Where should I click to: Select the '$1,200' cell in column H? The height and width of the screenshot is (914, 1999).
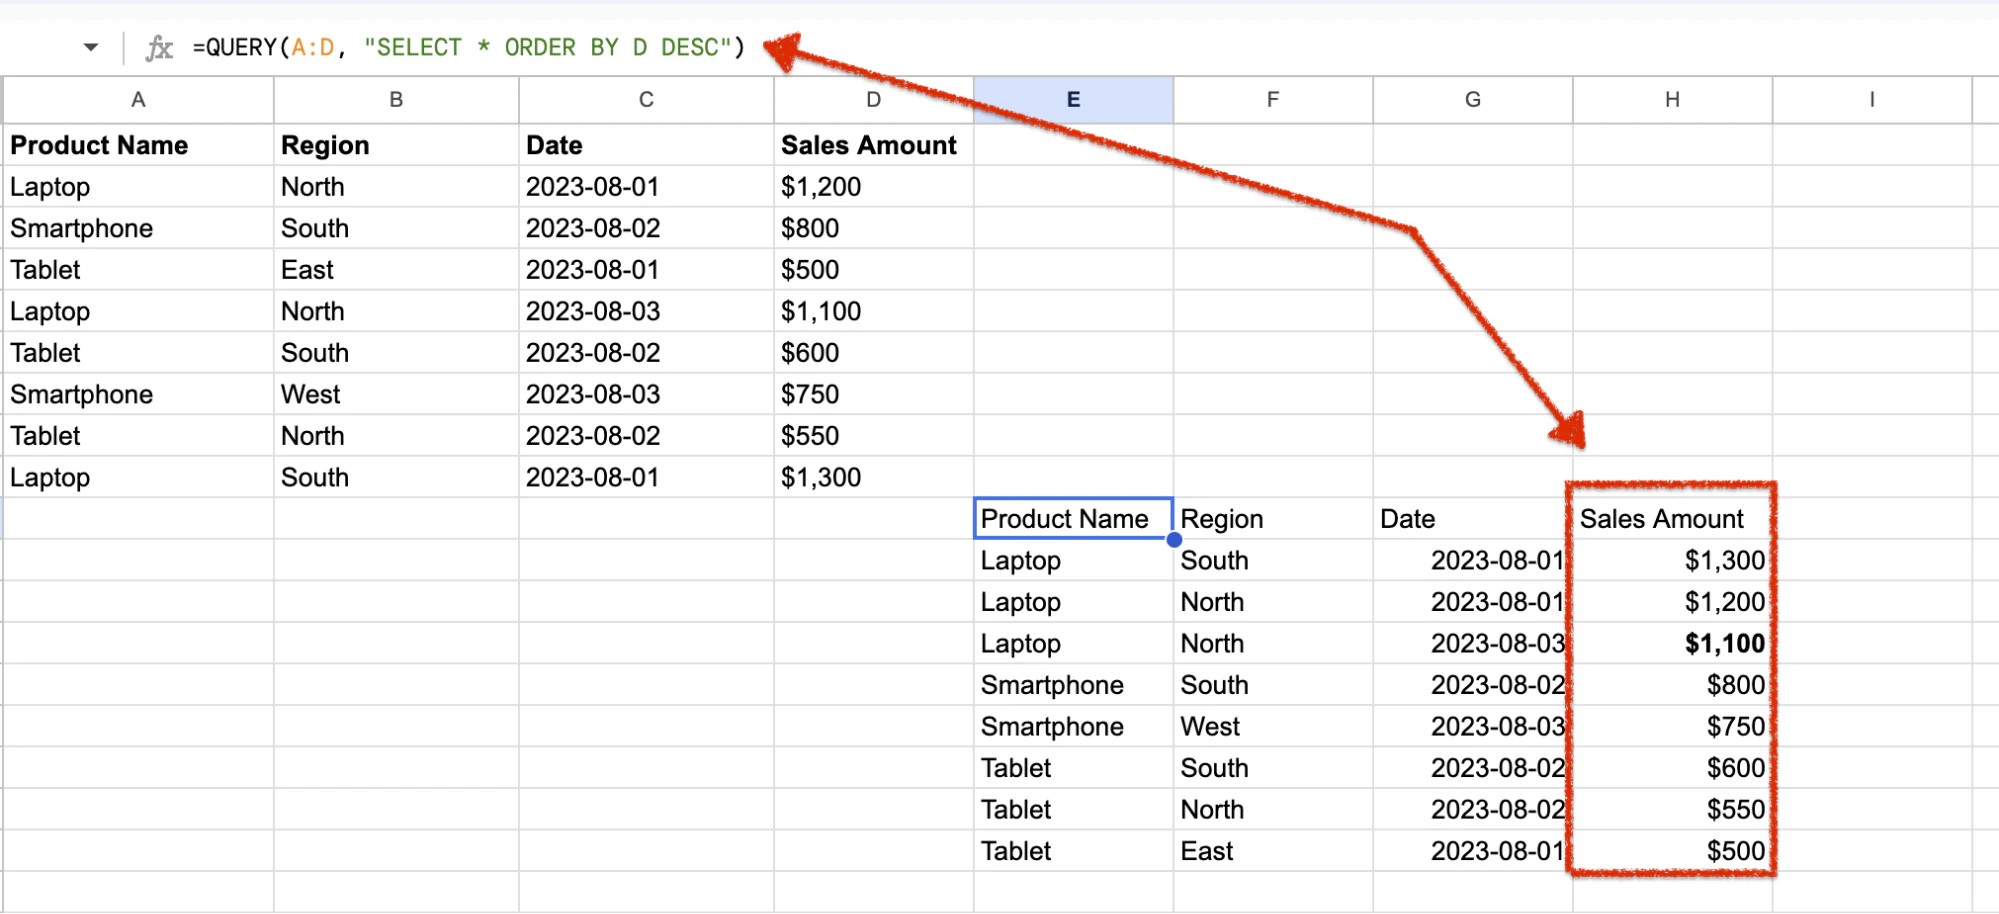coord(1672,602)
